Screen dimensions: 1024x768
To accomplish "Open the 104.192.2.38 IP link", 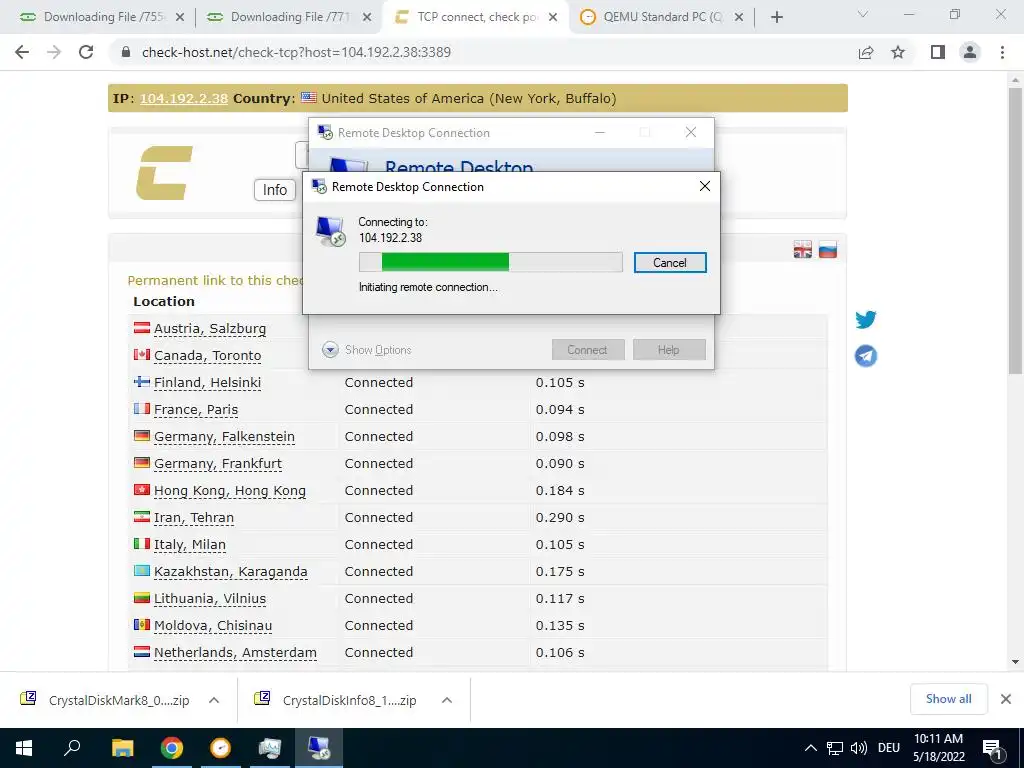I will (x=184, y=99).
